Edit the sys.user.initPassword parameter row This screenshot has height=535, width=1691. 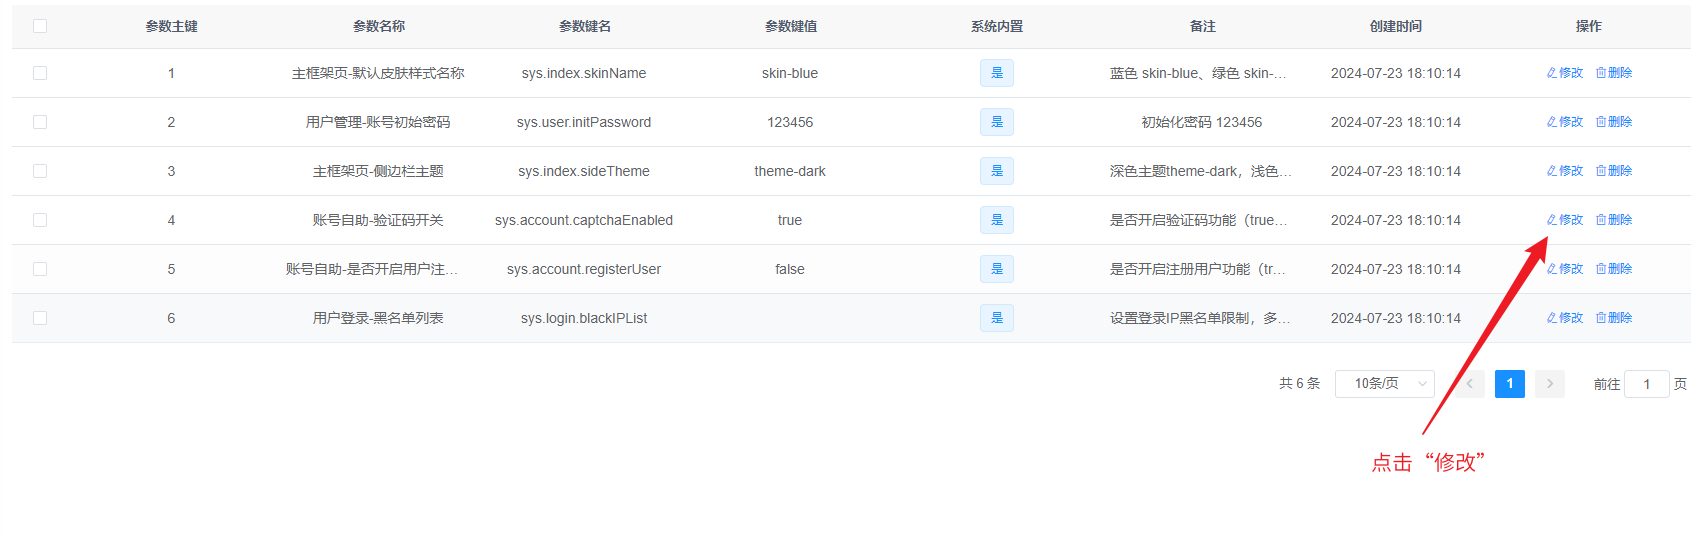(x=1565, y=122)
